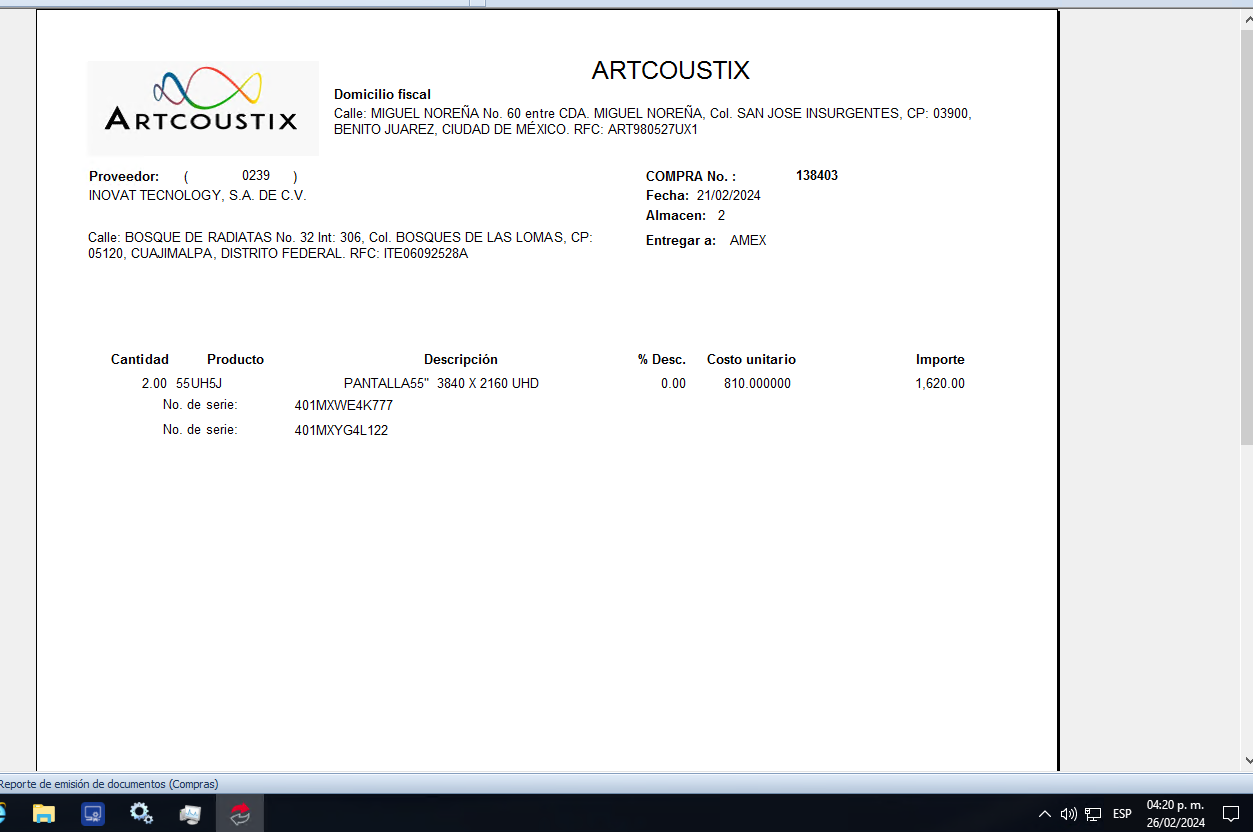Select the active red arrow taskbar app
This screenshot has height=832, width=1253.
[x=240, y=813]
